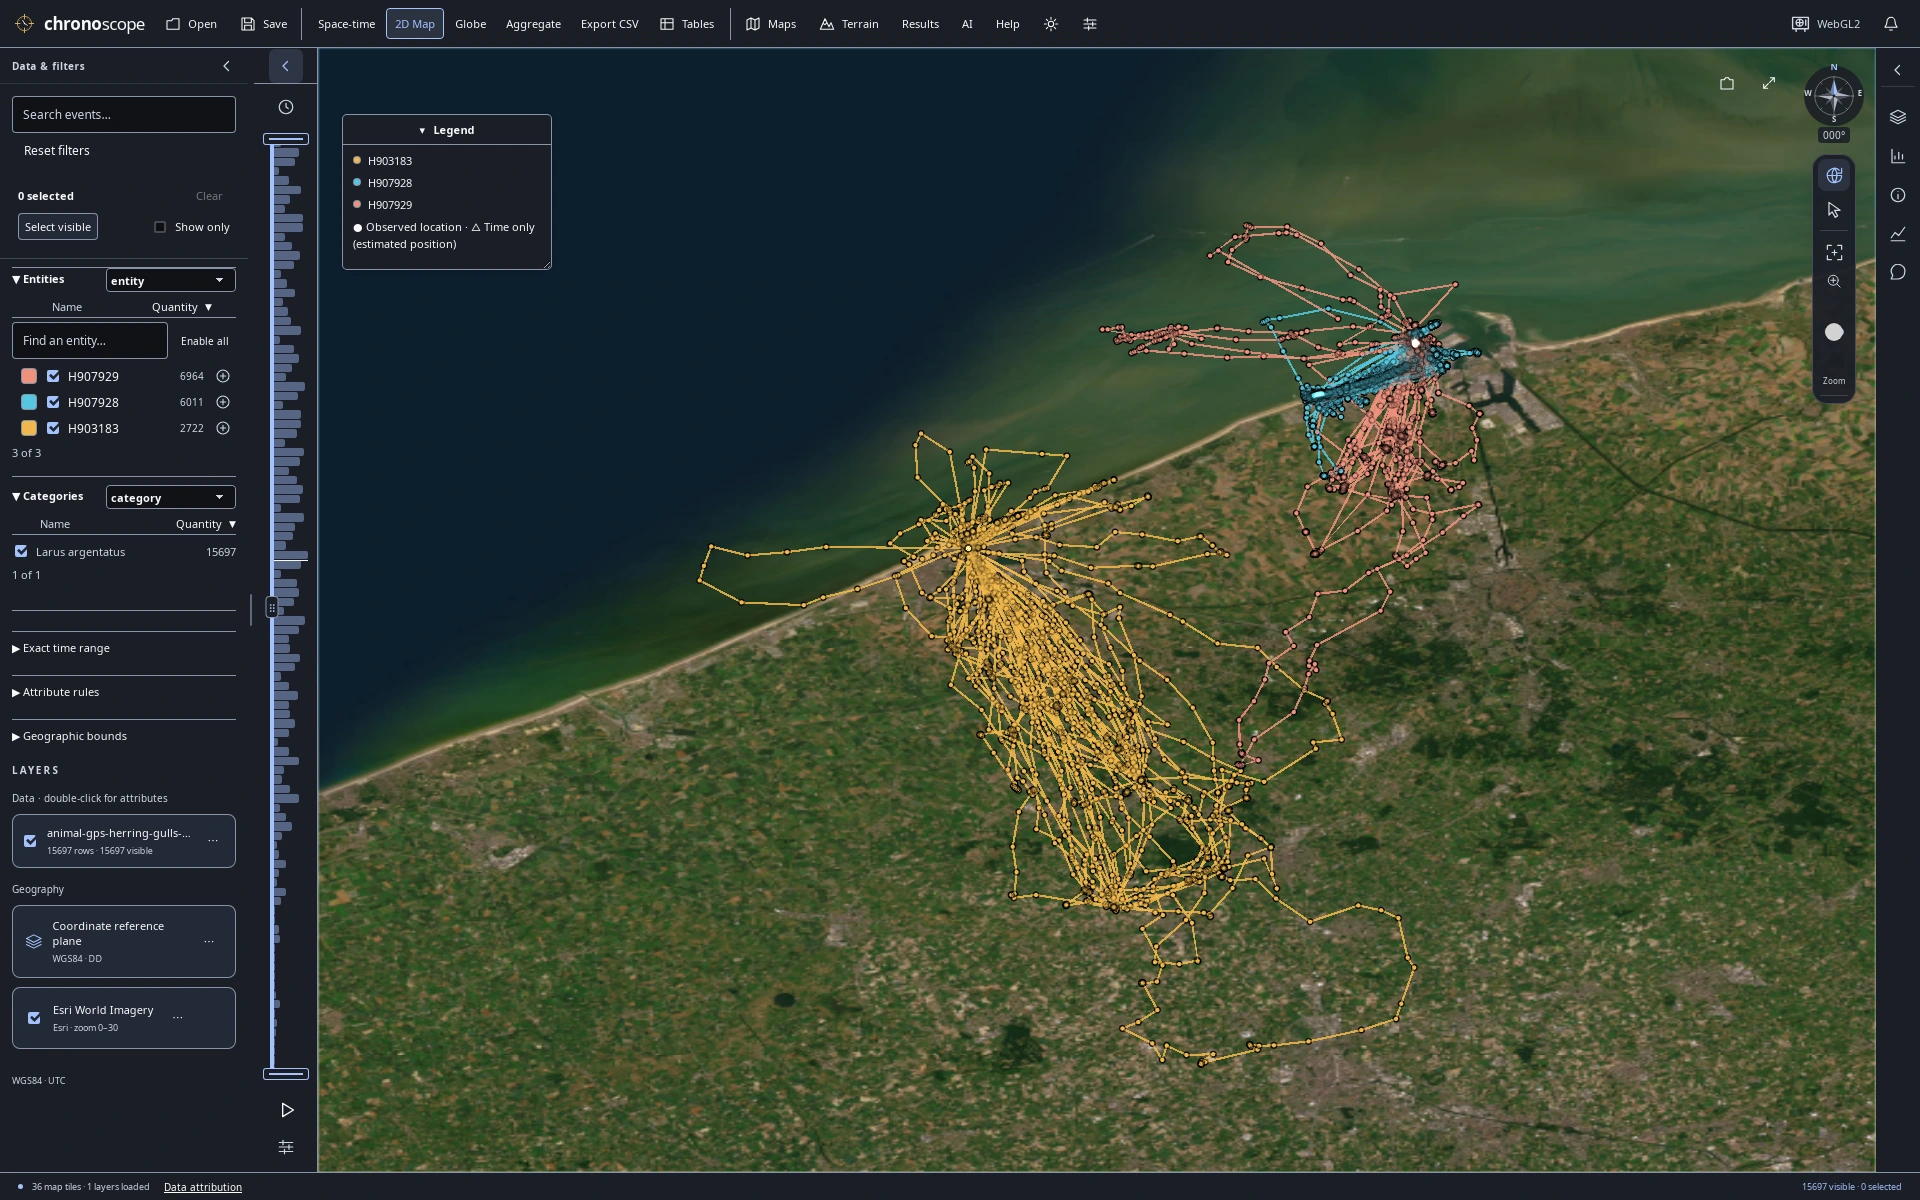Image resolution: width=1920 pixels, height=1200 pixels.
Task: Open the settings sliders icon in top toolbar
Action: click(x=1090, y=24)
